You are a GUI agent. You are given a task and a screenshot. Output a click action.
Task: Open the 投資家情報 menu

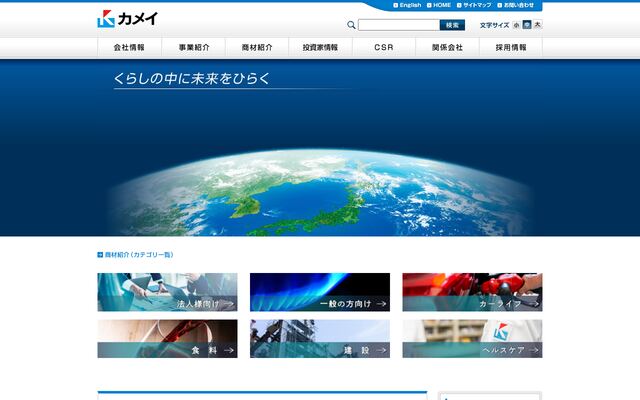pos(320,47)
